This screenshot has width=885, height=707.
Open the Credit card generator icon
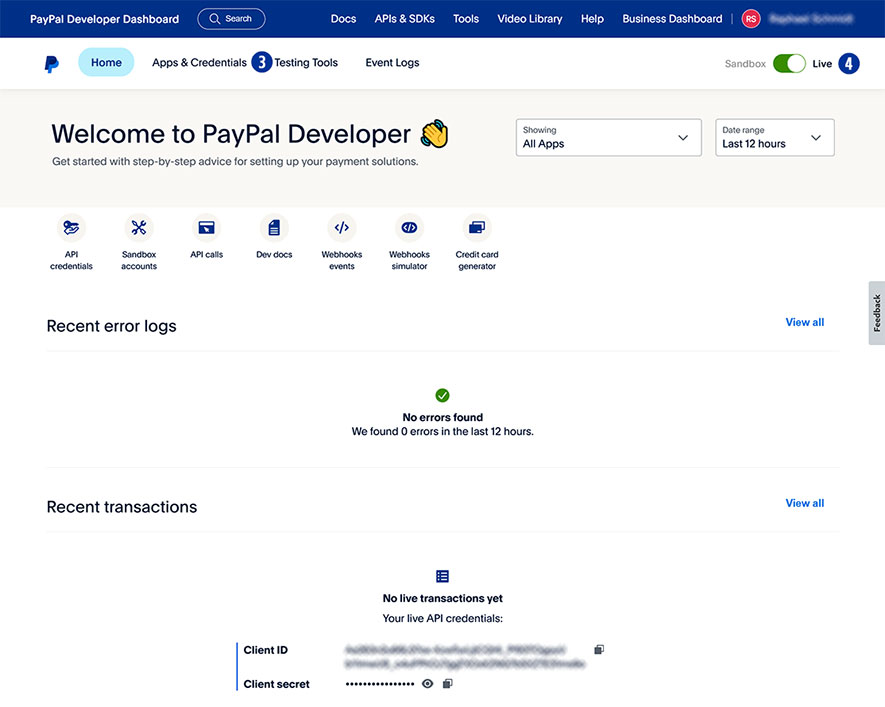tap(477, 228)
